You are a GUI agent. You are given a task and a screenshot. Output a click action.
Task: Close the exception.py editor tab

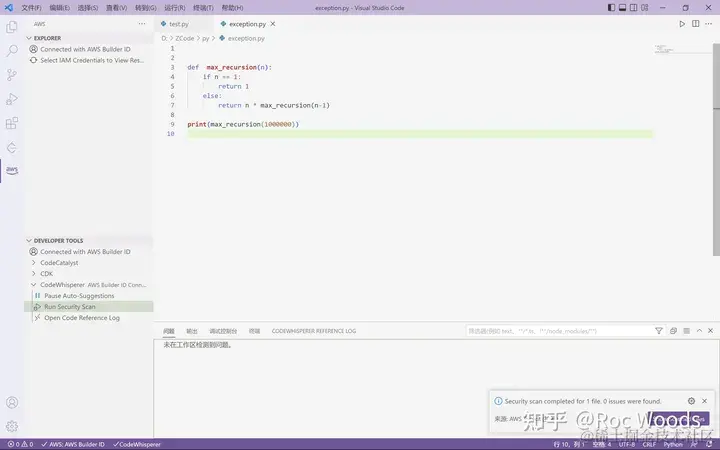(x=273, y=24)
